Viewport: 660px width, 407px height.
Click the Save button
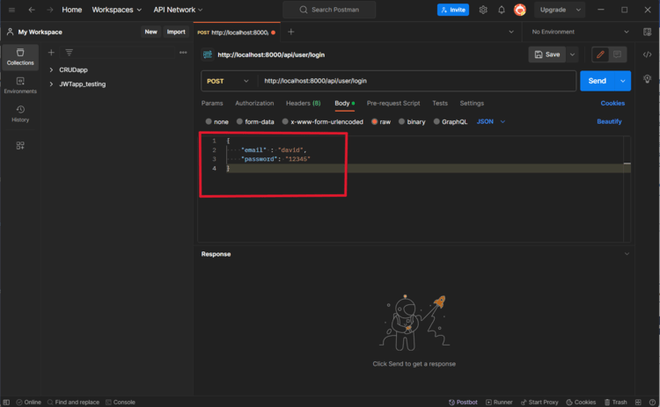pos(547,54)
